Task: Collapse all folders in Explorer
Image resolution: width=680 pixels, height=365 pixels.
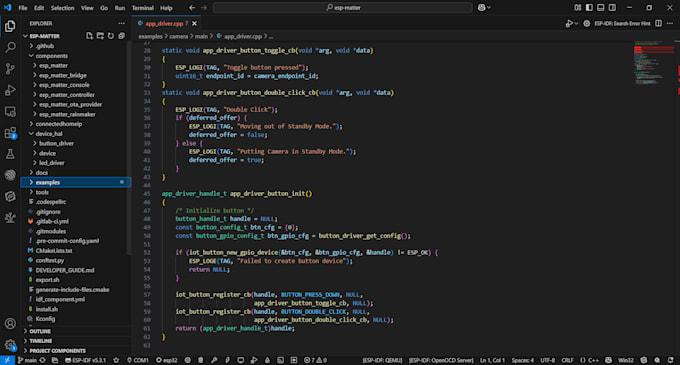Action: (122, 36)
